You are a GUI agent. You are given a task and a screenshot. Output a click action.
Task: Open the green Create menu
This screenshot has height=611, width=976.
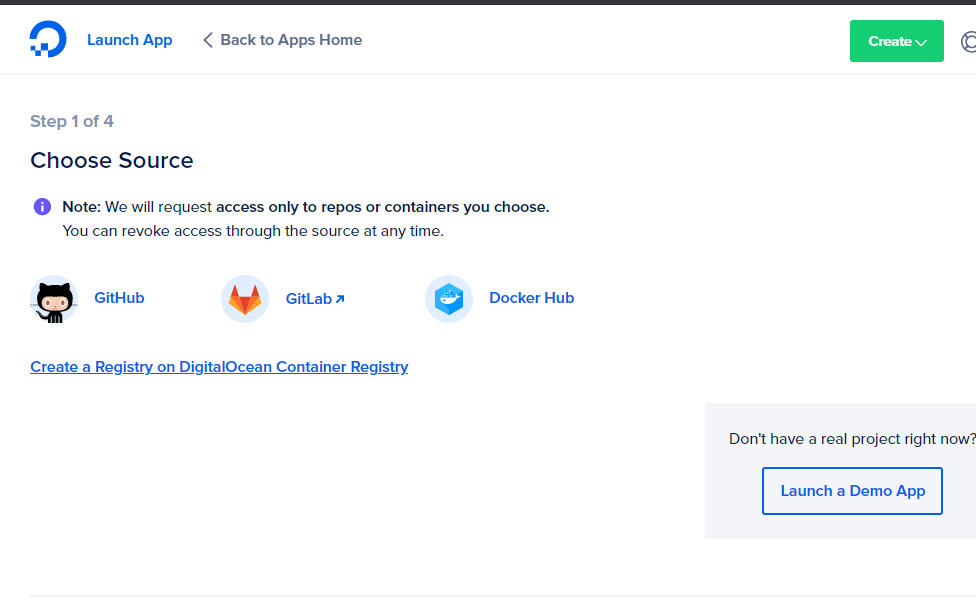(889, 42)
